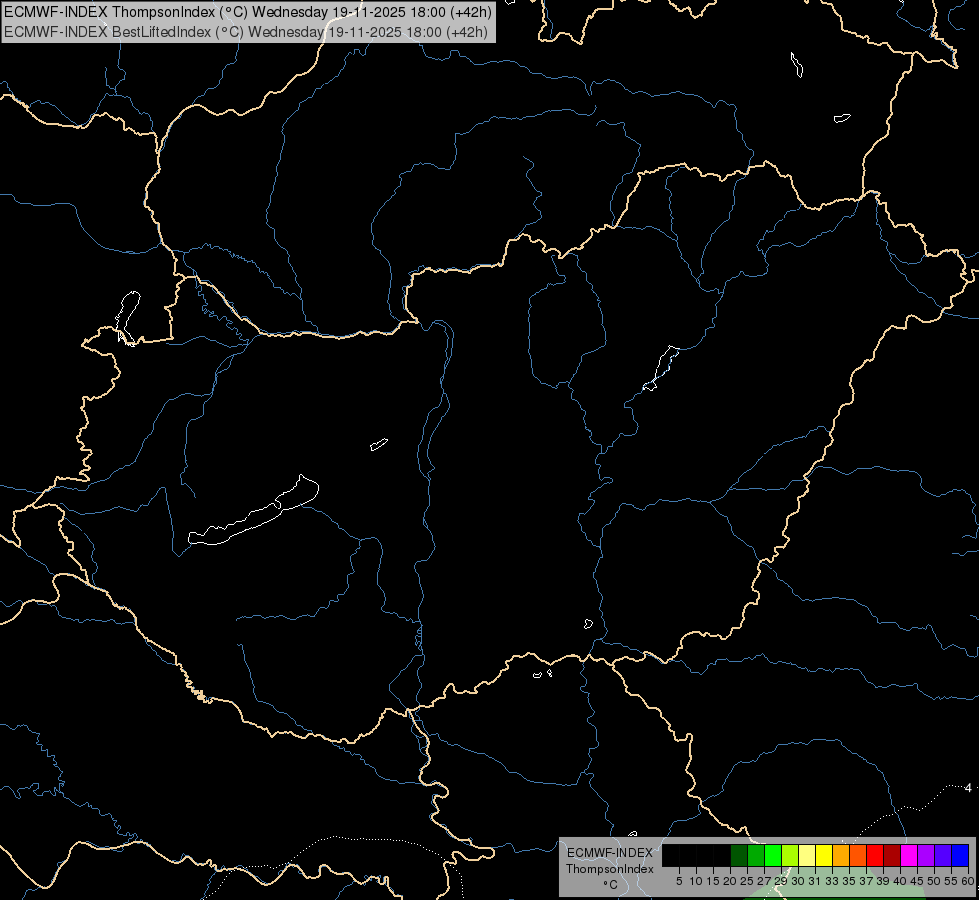Pick the medium green 25–27 legend swatch

coord(756,855)
